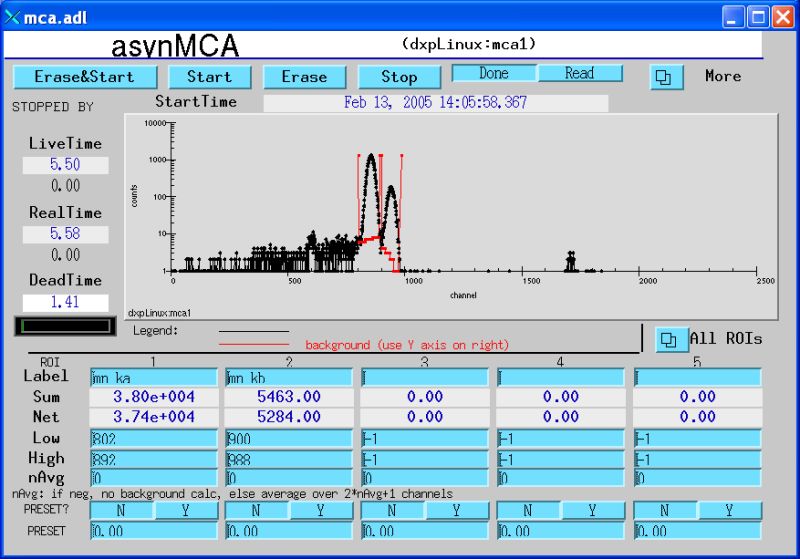Click the StartTime value Feb 13, 2005
Viewport: 800px width, 559px height.
[x=436, y=103]
